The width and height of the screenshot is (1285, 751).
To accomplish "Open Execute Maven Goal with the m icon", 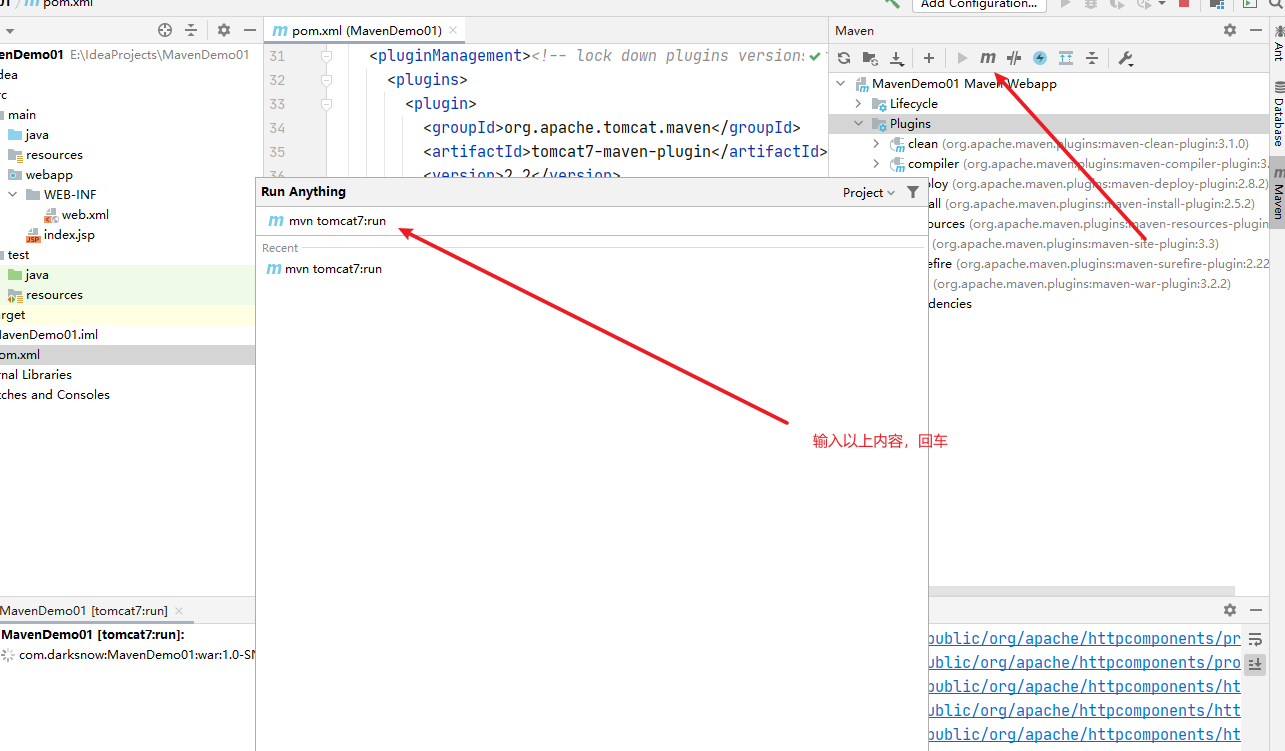I will (x=988, y=58).
